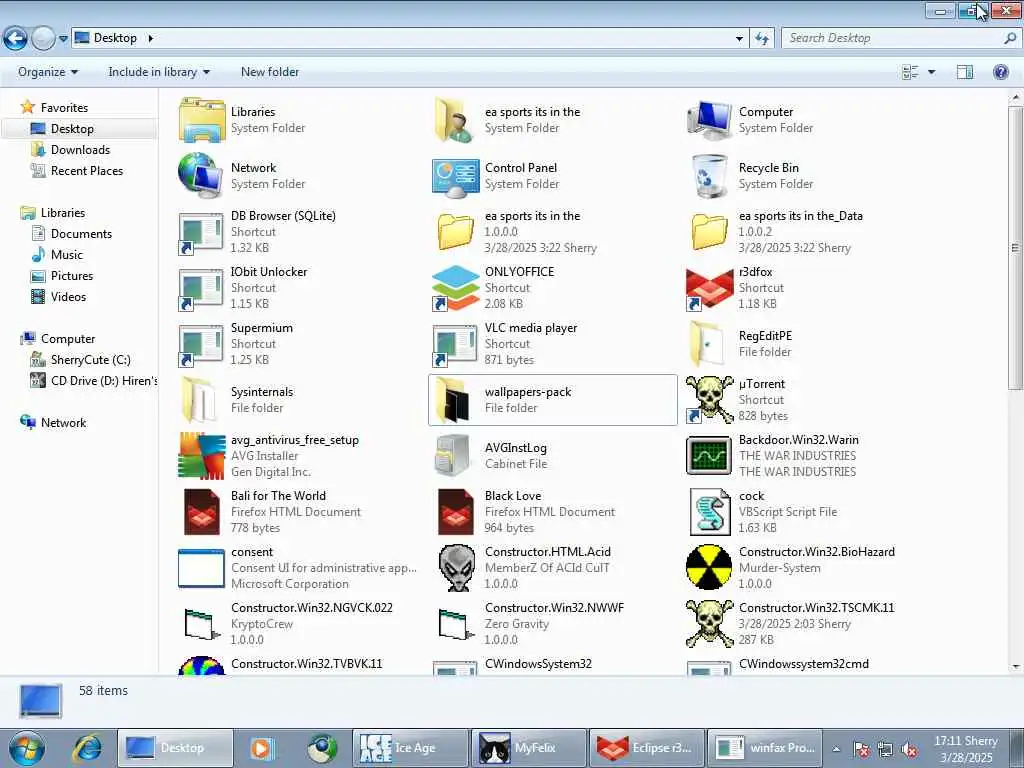This screenshot has height=768, width=1024.
Task: Open the view options dropdown arrow
Action: point(931,72)
